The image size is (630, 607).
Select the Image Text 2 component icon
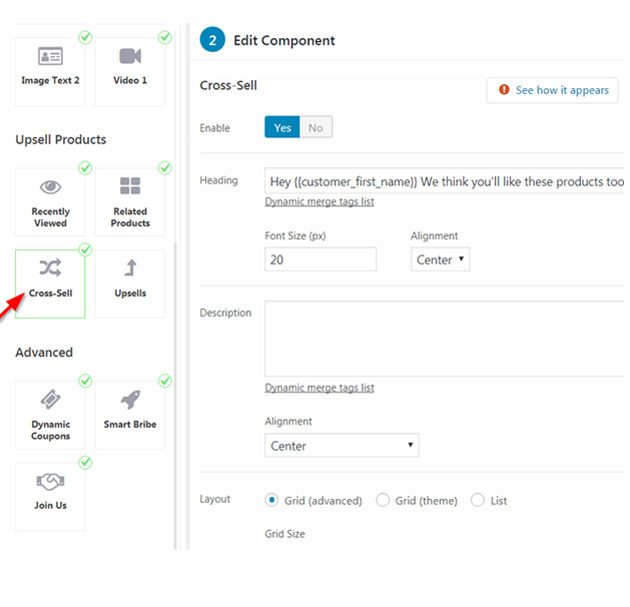click(50, 56)
